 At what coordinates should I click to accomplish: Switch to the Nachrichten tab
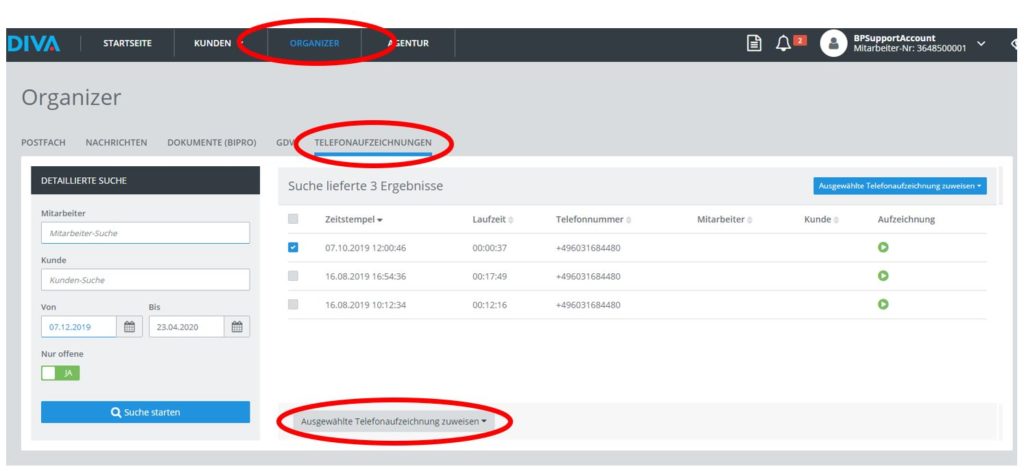(x=116, y=143)
